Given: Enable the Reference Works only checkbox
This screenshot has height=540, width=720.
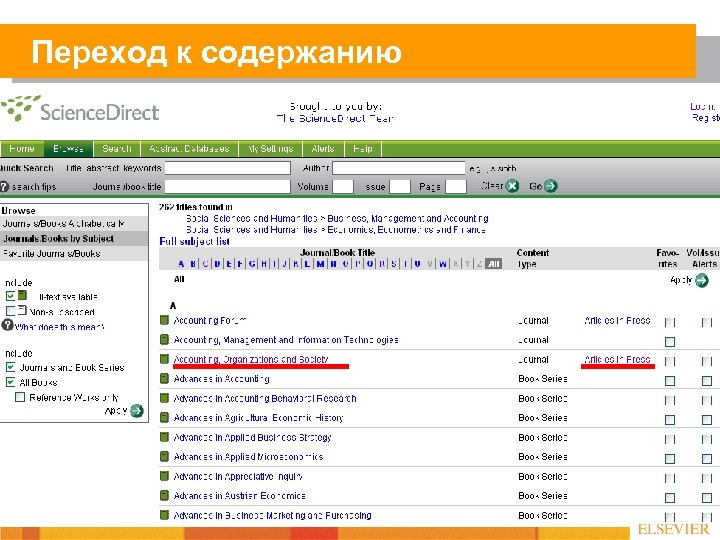Looking at the screenshot, I should [x=20, y=397].
